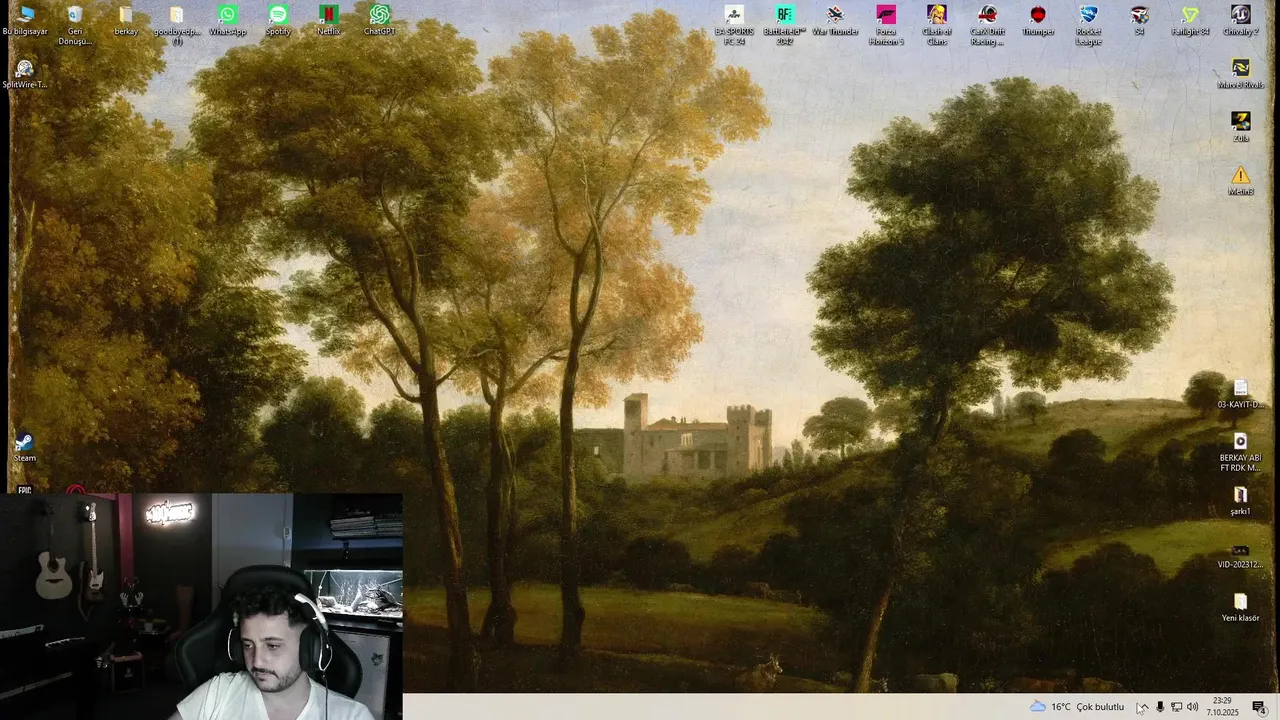Image resolution: width=1280 pixels, height=720 pixels.
Task: Select the Marvel Rivals icon
Action: coord(1241,74)
